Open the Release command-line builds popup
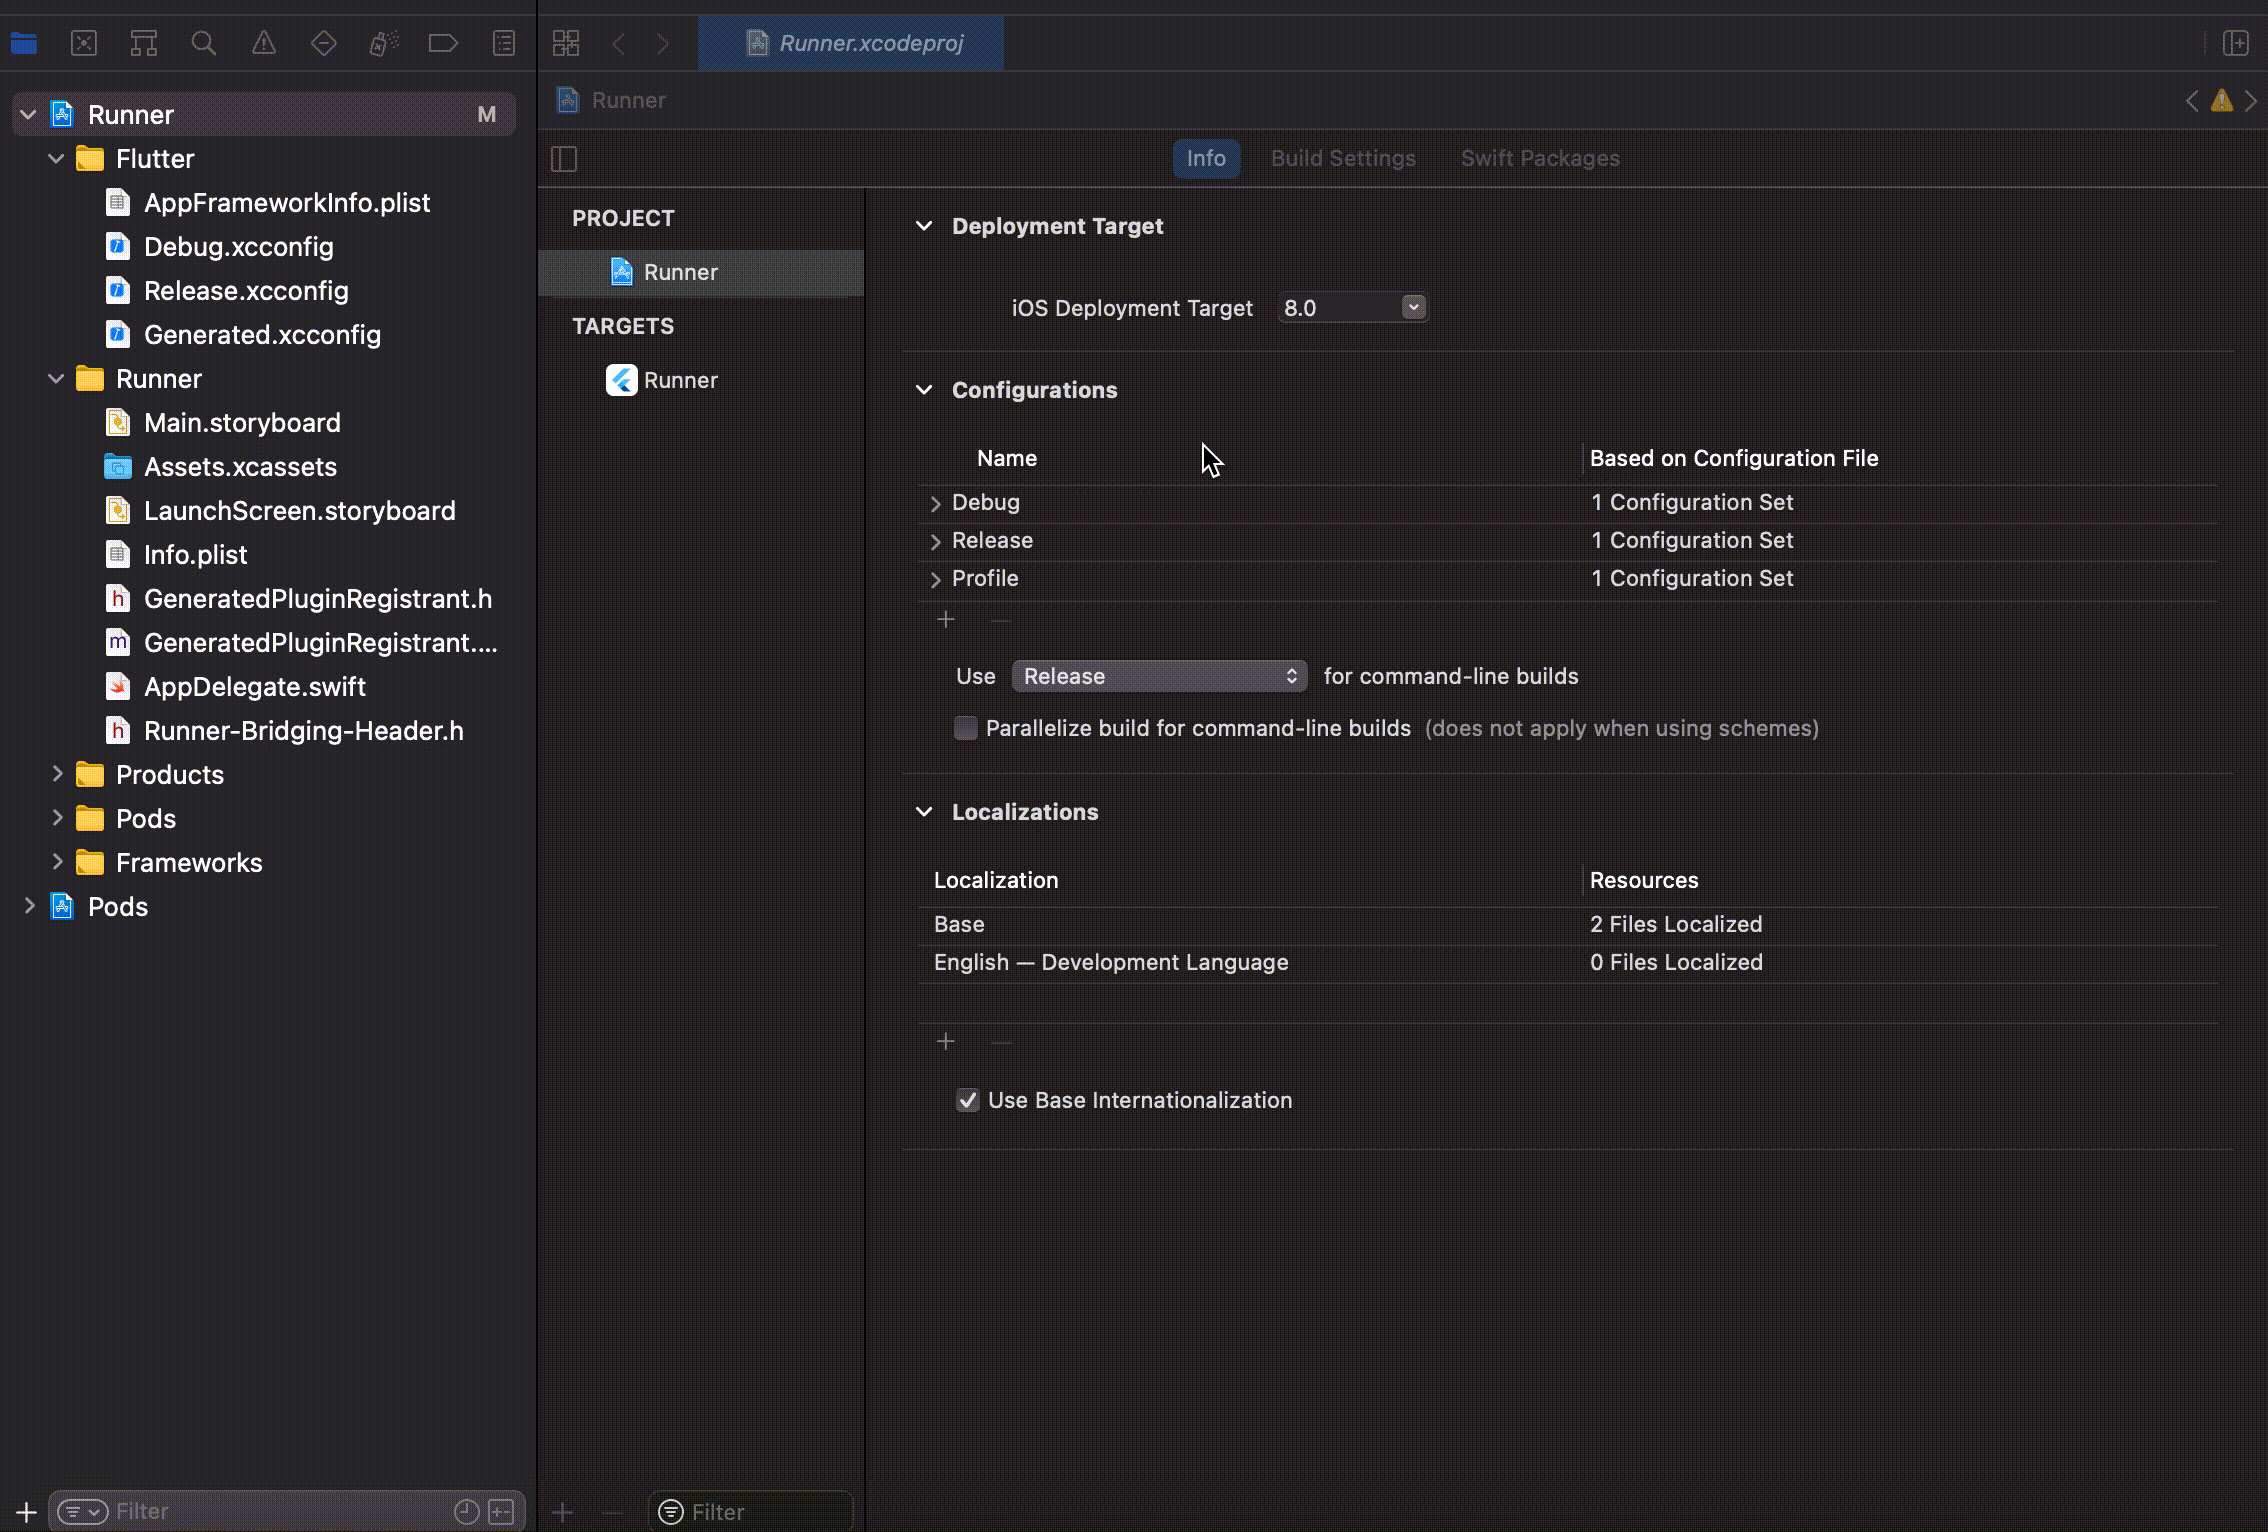This screenshot has height=1532, width=2268. pos(1159,676)
